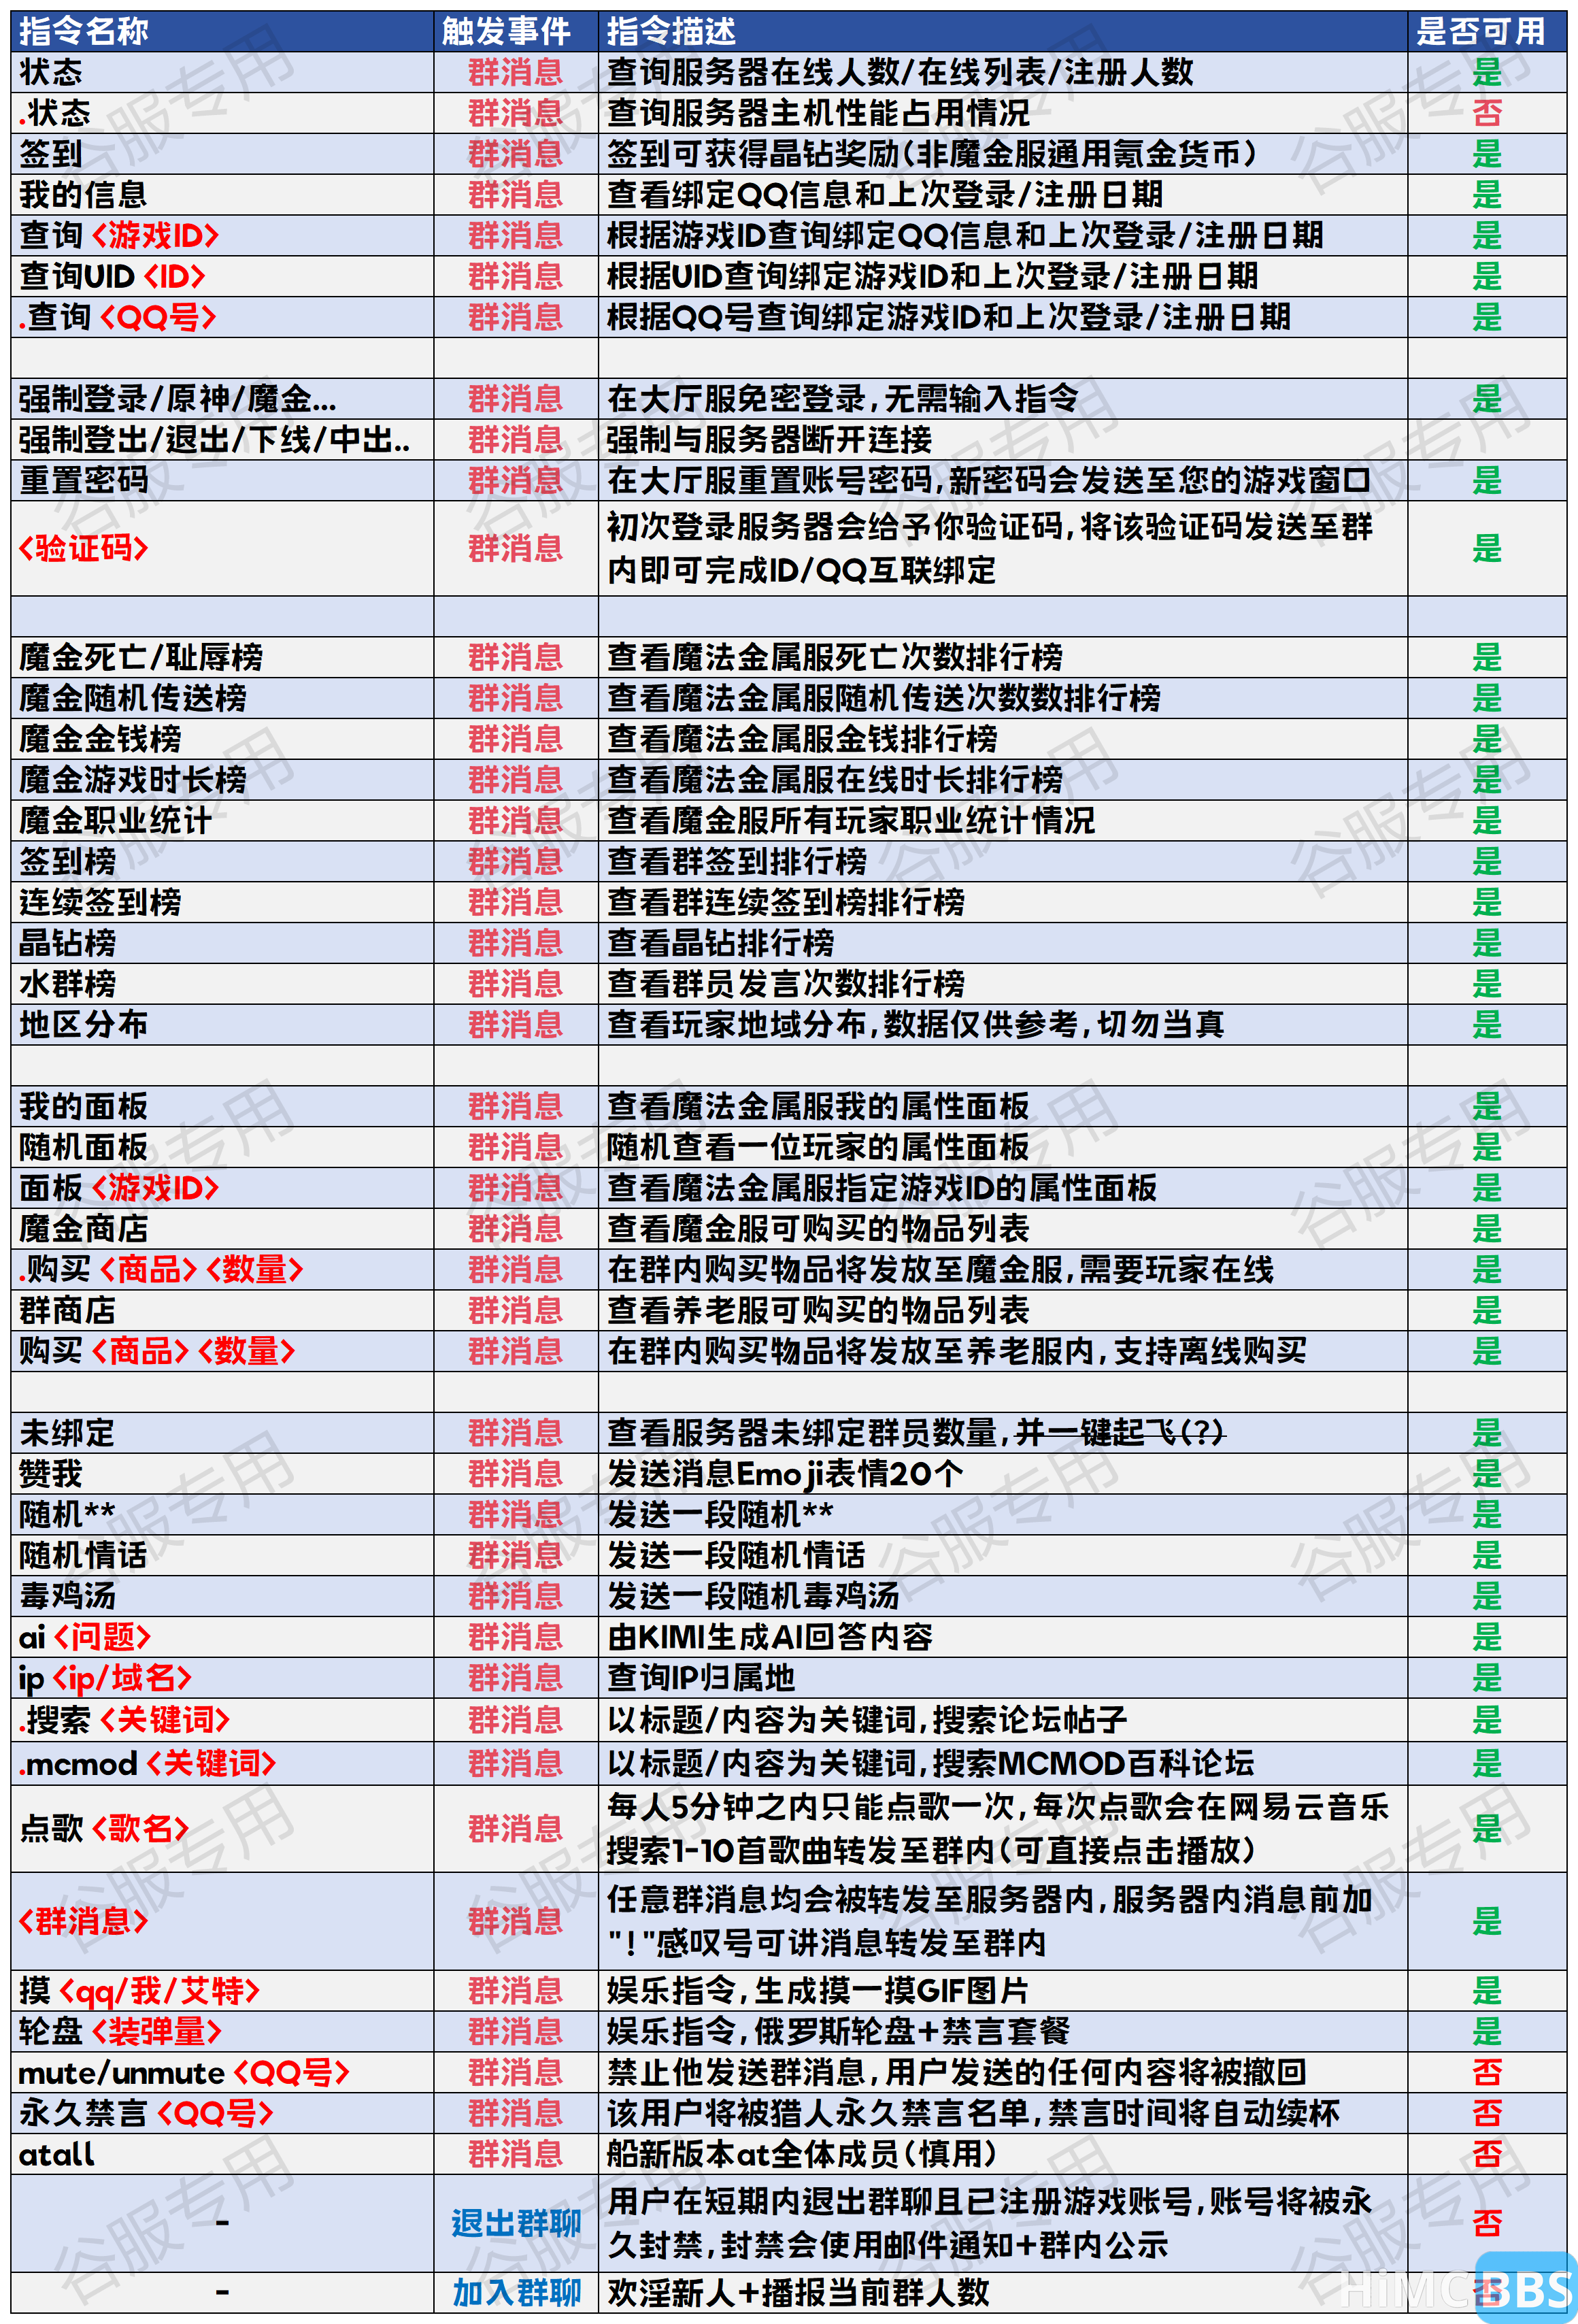Click the ip <ip/域名> command cell
The image size is (1578, 2324).
[x=222, y=1678]
